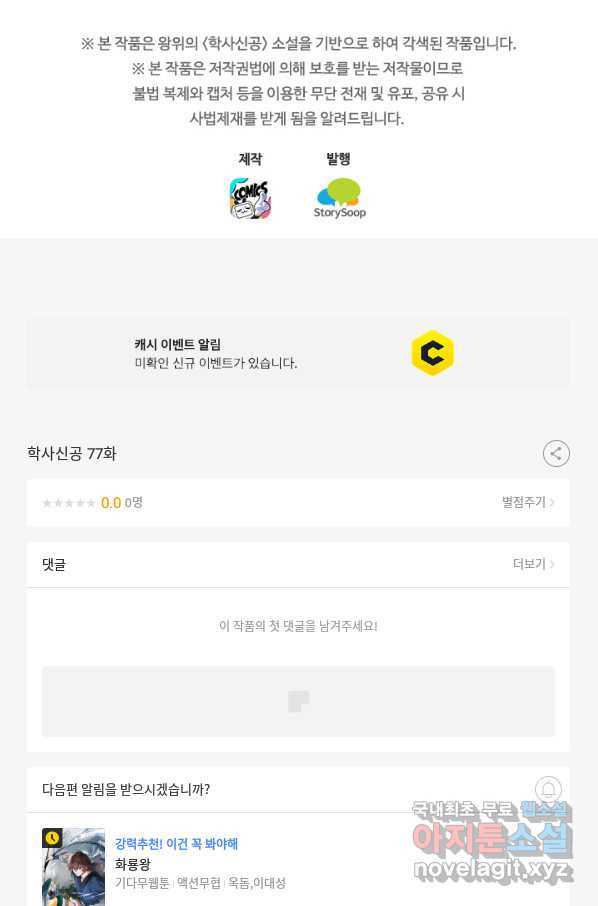The image size is (598, 906).
Task: Click the StorySoop publisher logo
Action: click(340, 199)
